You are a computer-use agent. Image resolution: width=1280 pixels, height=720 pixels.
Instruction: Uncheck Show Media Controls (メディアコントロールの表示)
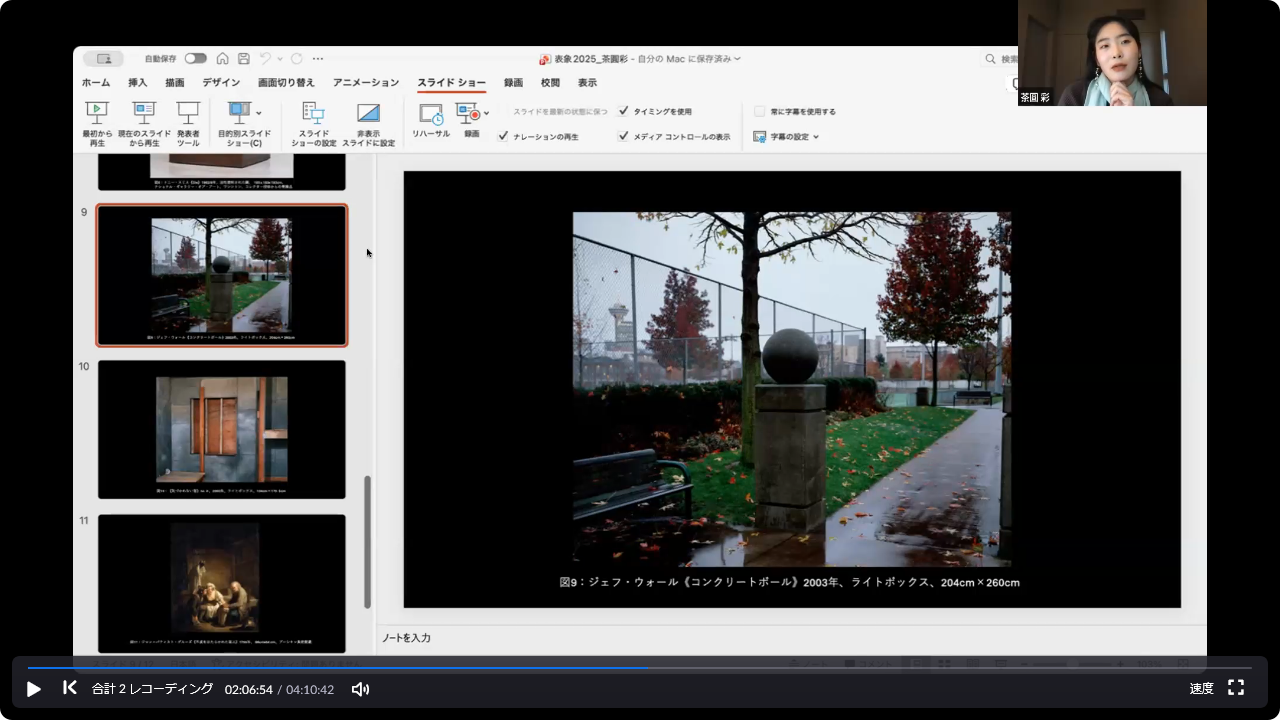[x=624, y=136]
